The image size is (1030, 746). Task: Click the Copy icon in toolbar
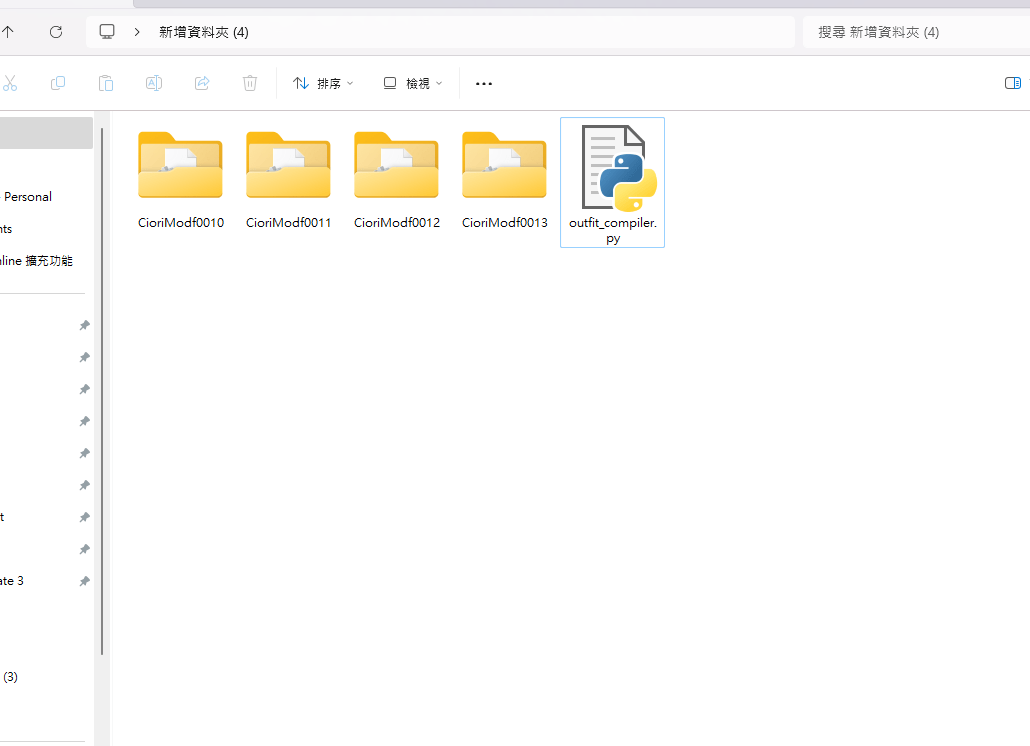click(x=58, y=83)
